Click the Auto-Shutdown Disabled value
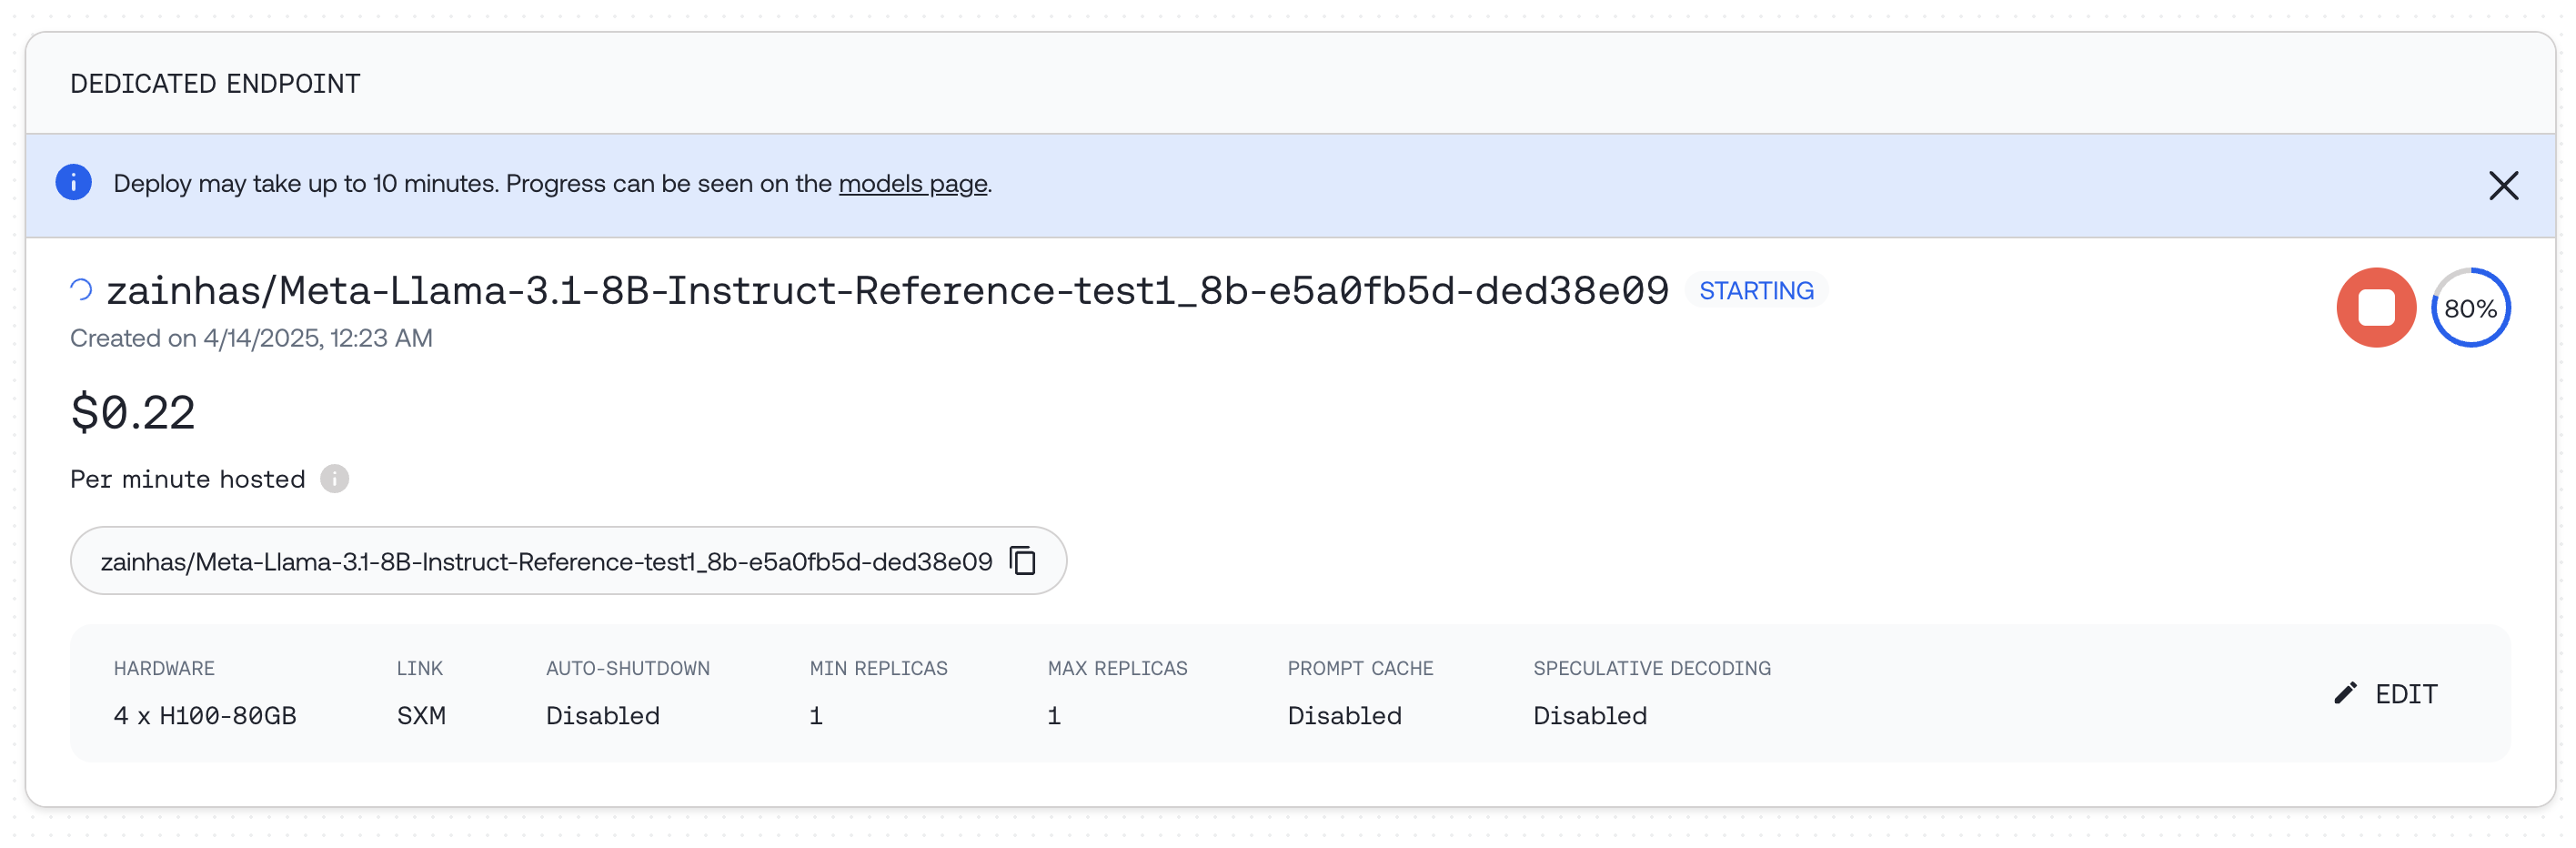Viewport: 2576px width, 848px height. 602,716
